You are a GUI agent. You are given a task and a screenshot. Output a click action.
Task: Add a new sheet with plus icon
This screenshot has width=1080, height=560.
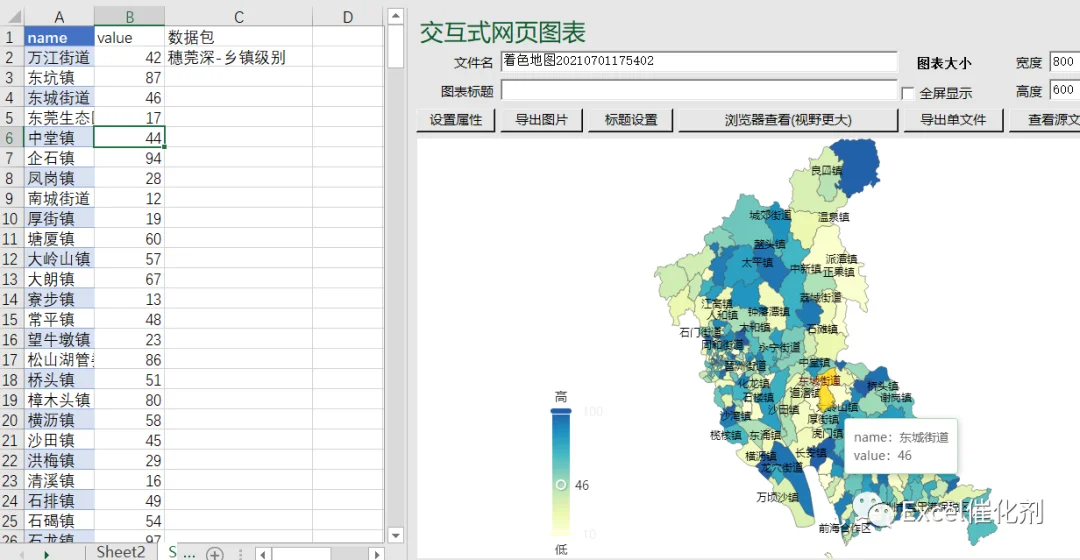pos(215,553)
